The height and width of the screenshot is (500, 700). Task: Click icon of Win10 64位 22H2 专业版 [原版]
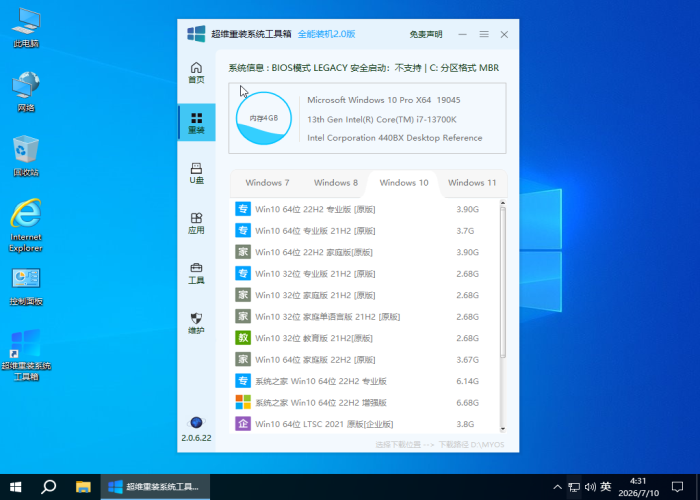pos(243,209)
